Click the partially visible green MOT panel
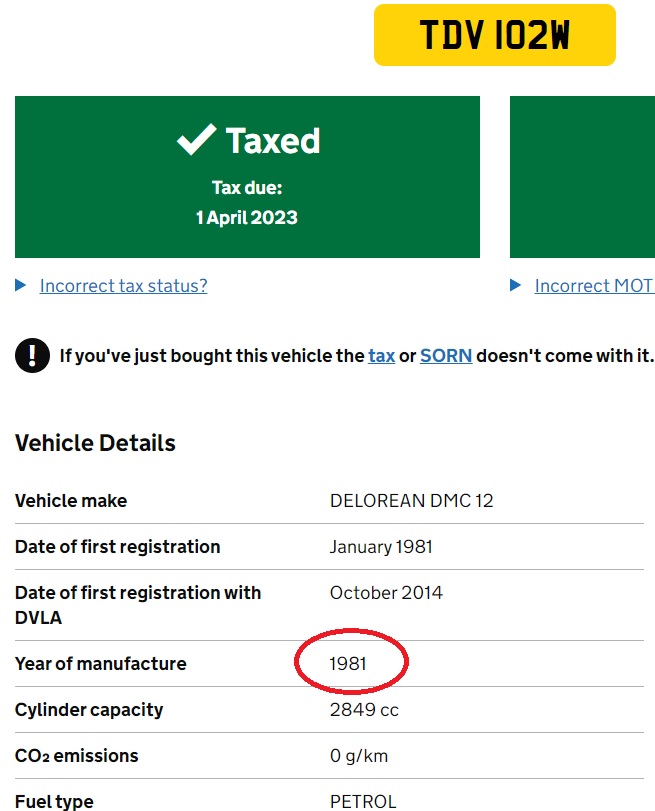Screen dimensions: 655x811 pyautogui.click(x=582, y=177)
